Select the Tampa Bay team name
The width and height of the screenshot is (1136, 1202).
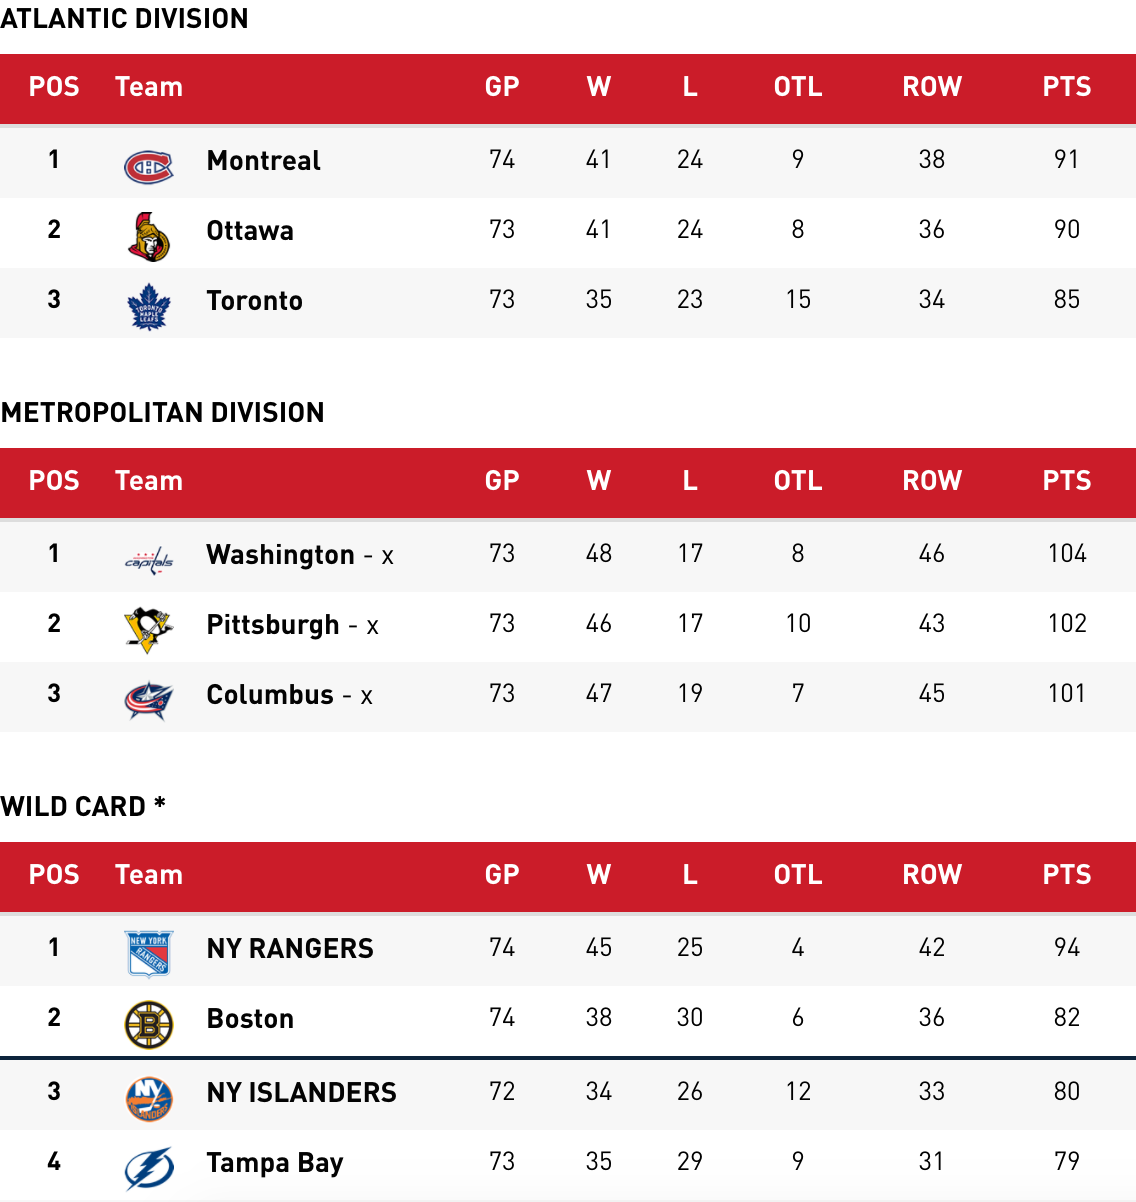pos(275,1163)
